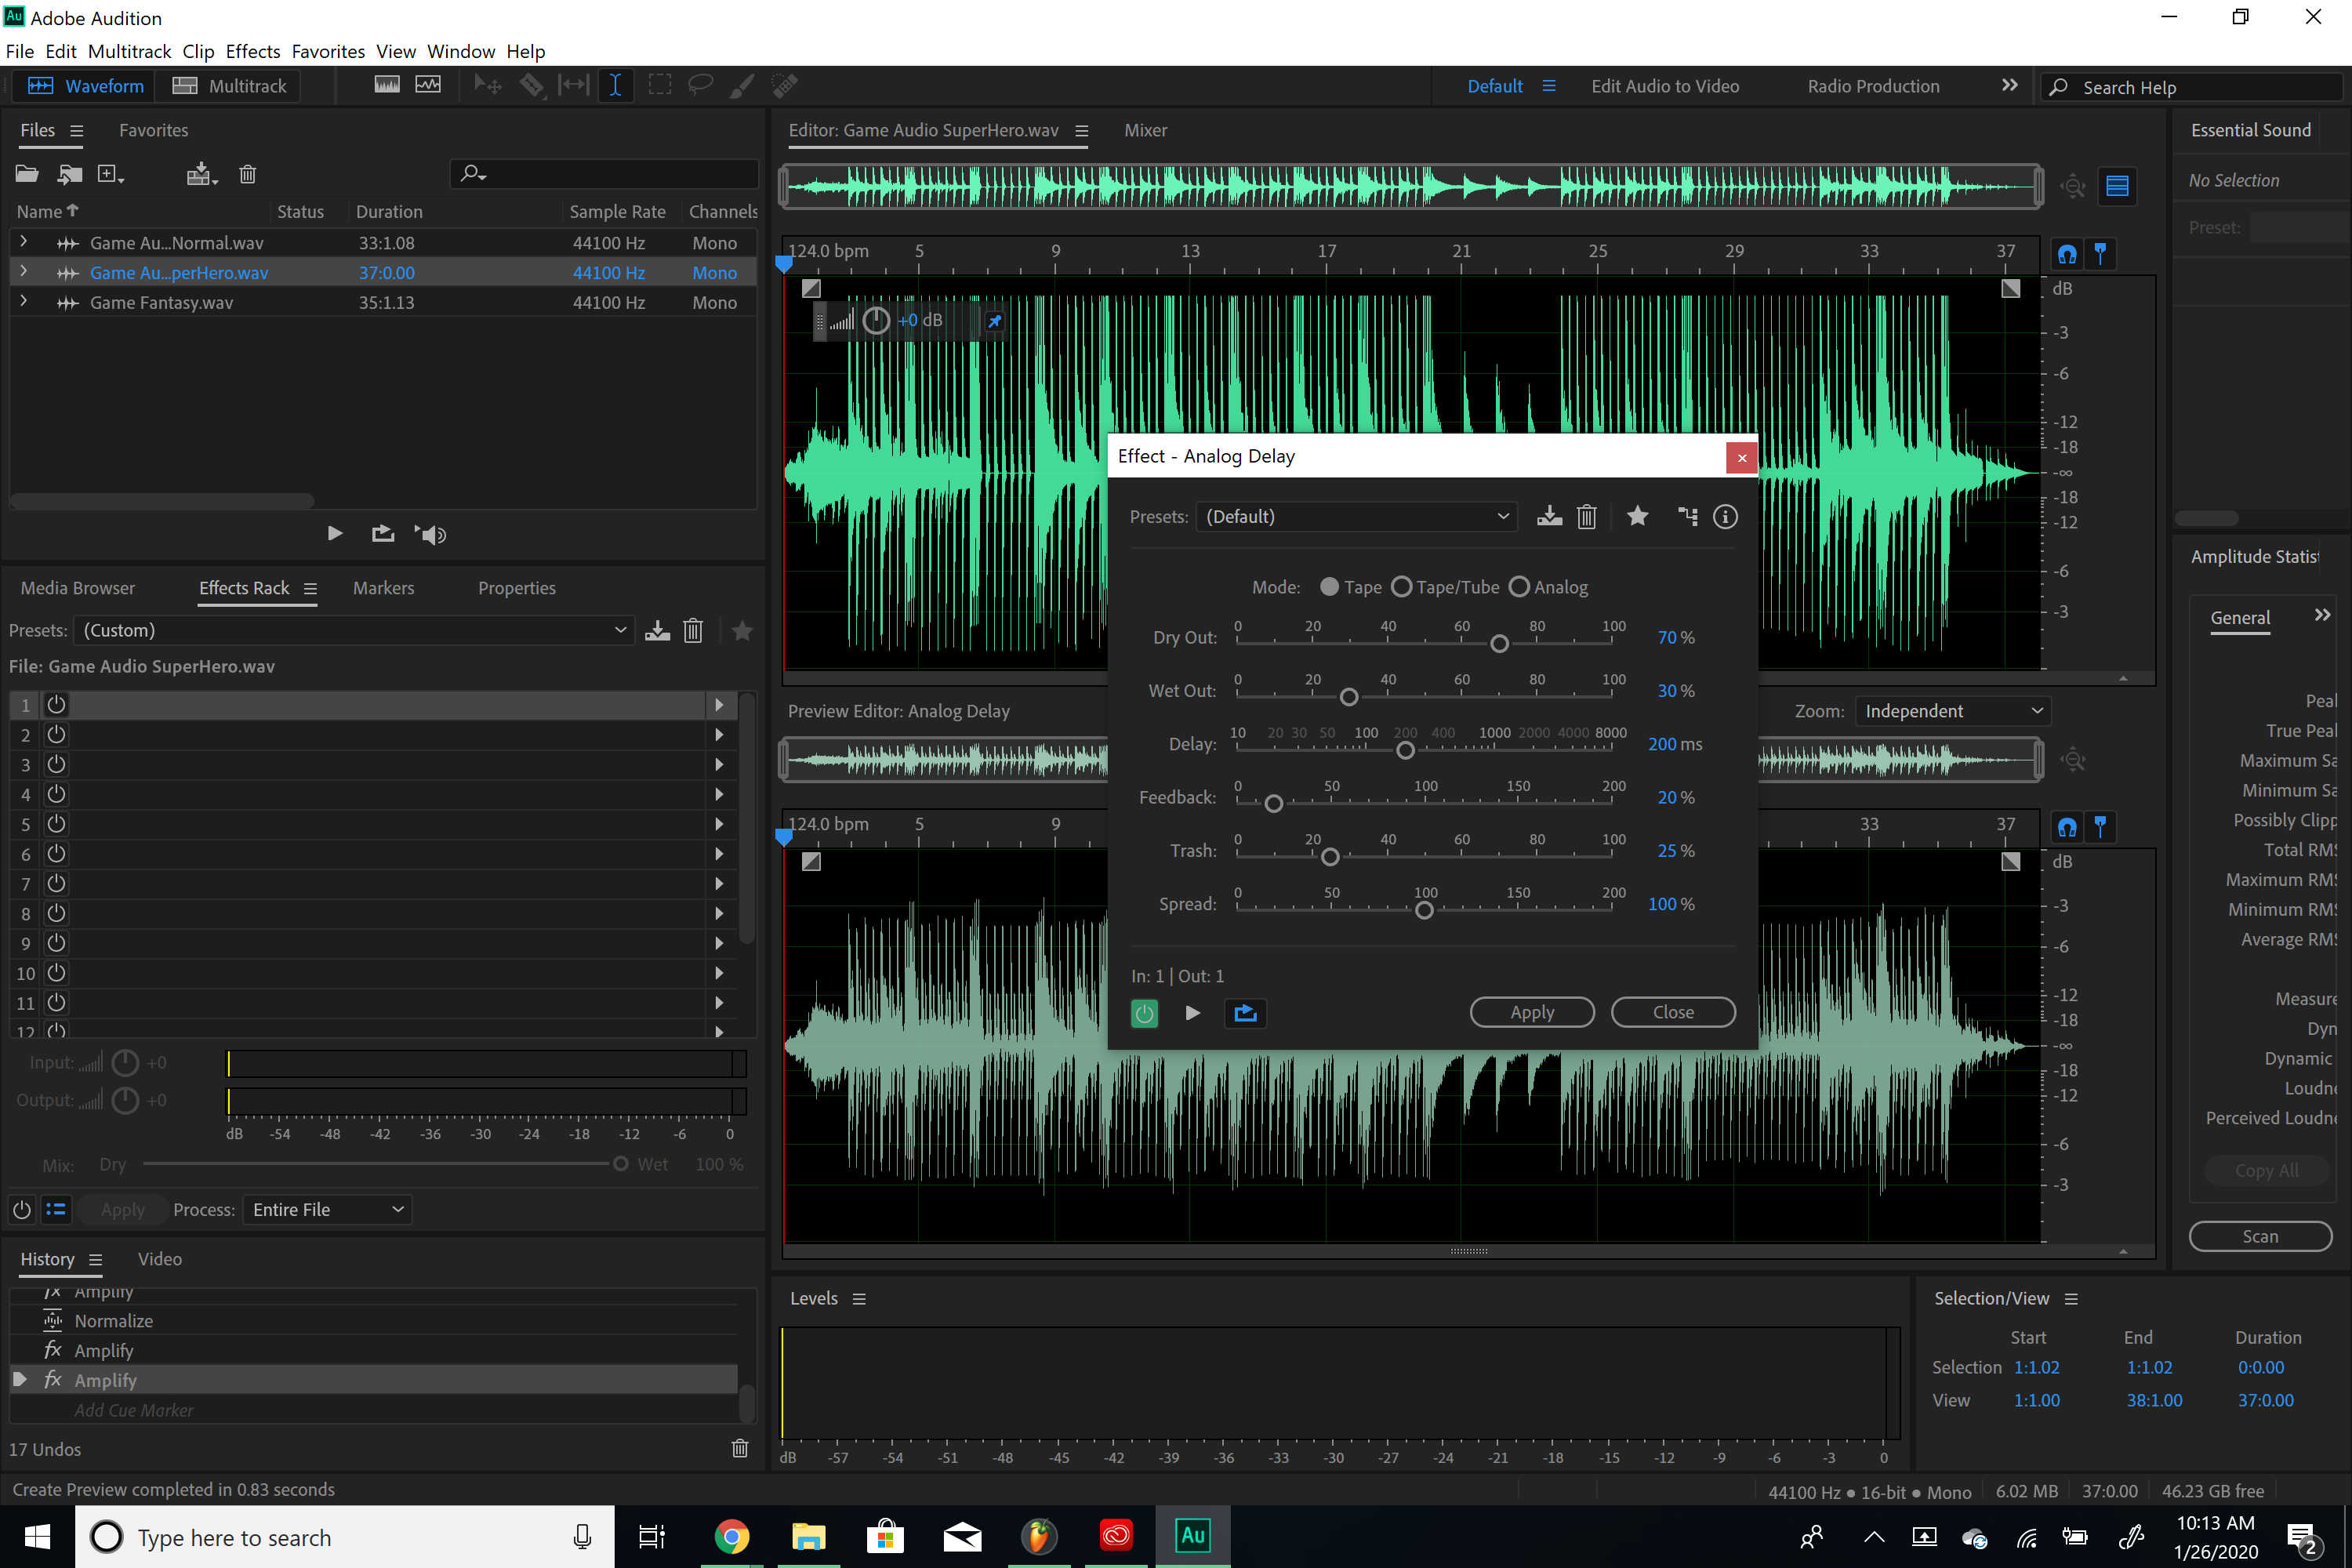Click the Open File folder icon
Image resolution: width=2352 pixels, height=1568 pixels.
coord(27,174)
